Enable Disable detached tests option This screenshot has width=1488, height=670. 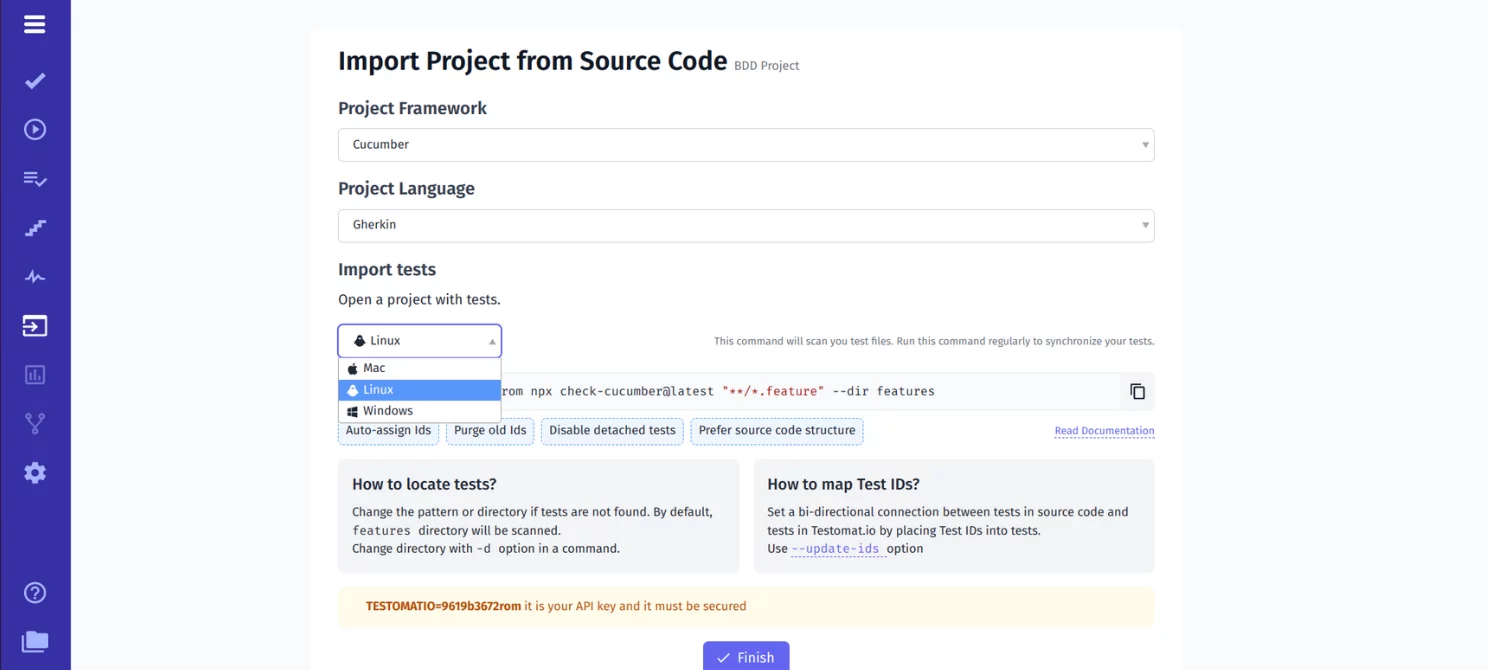612,431
